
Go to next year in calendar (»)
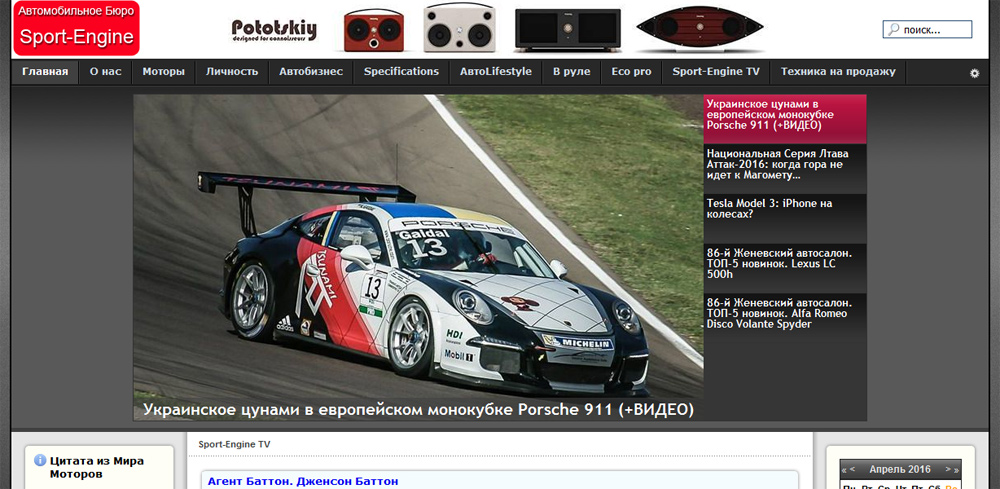click(956, 470)
